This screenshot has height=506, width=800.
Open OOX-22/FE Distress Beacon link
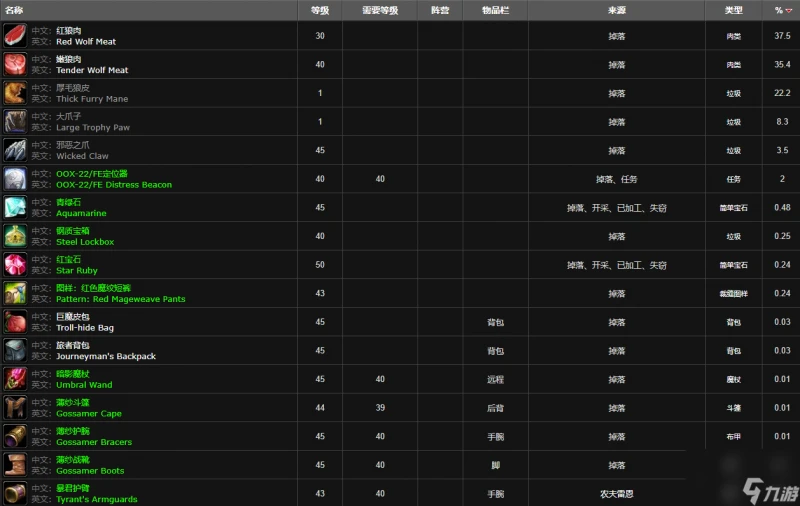[x=114, y=185]
